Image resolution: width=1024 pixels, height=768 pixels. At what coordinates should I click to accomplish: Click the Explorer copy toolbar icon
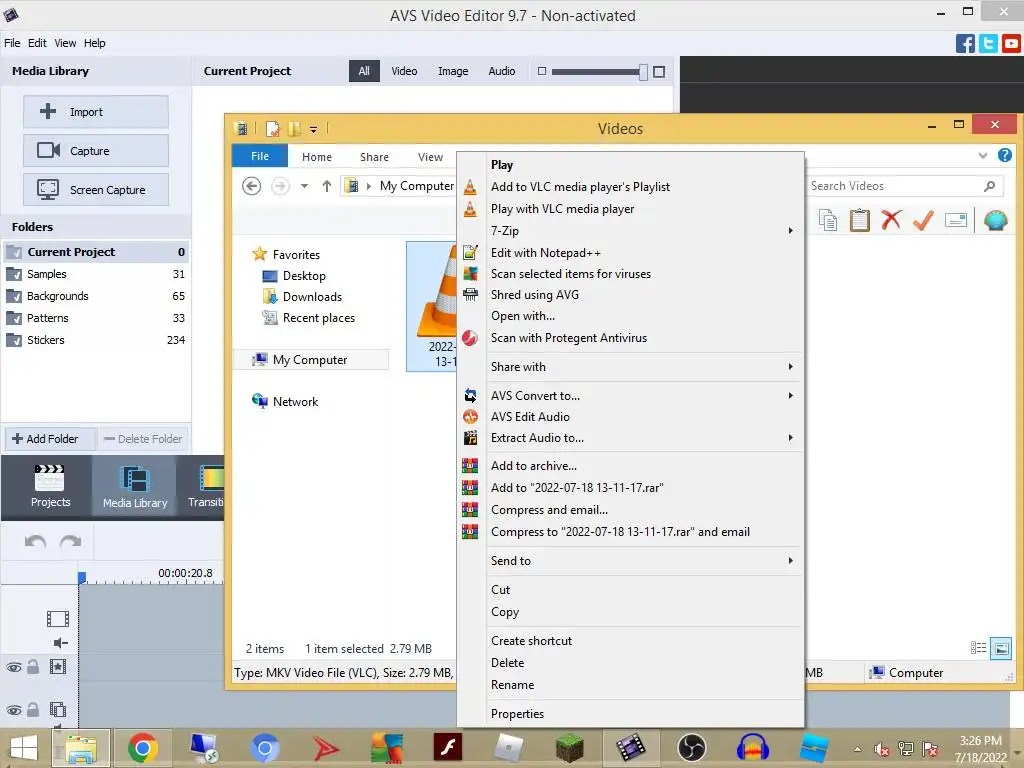coord(827,220)
